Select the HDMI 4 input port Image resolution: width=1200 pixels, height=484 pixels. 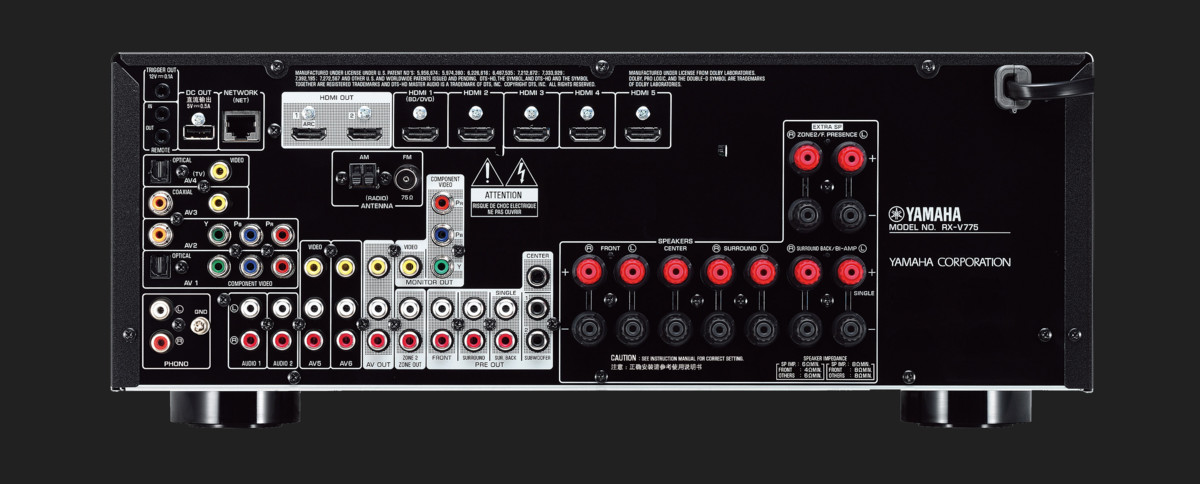[x=586, y=132]
